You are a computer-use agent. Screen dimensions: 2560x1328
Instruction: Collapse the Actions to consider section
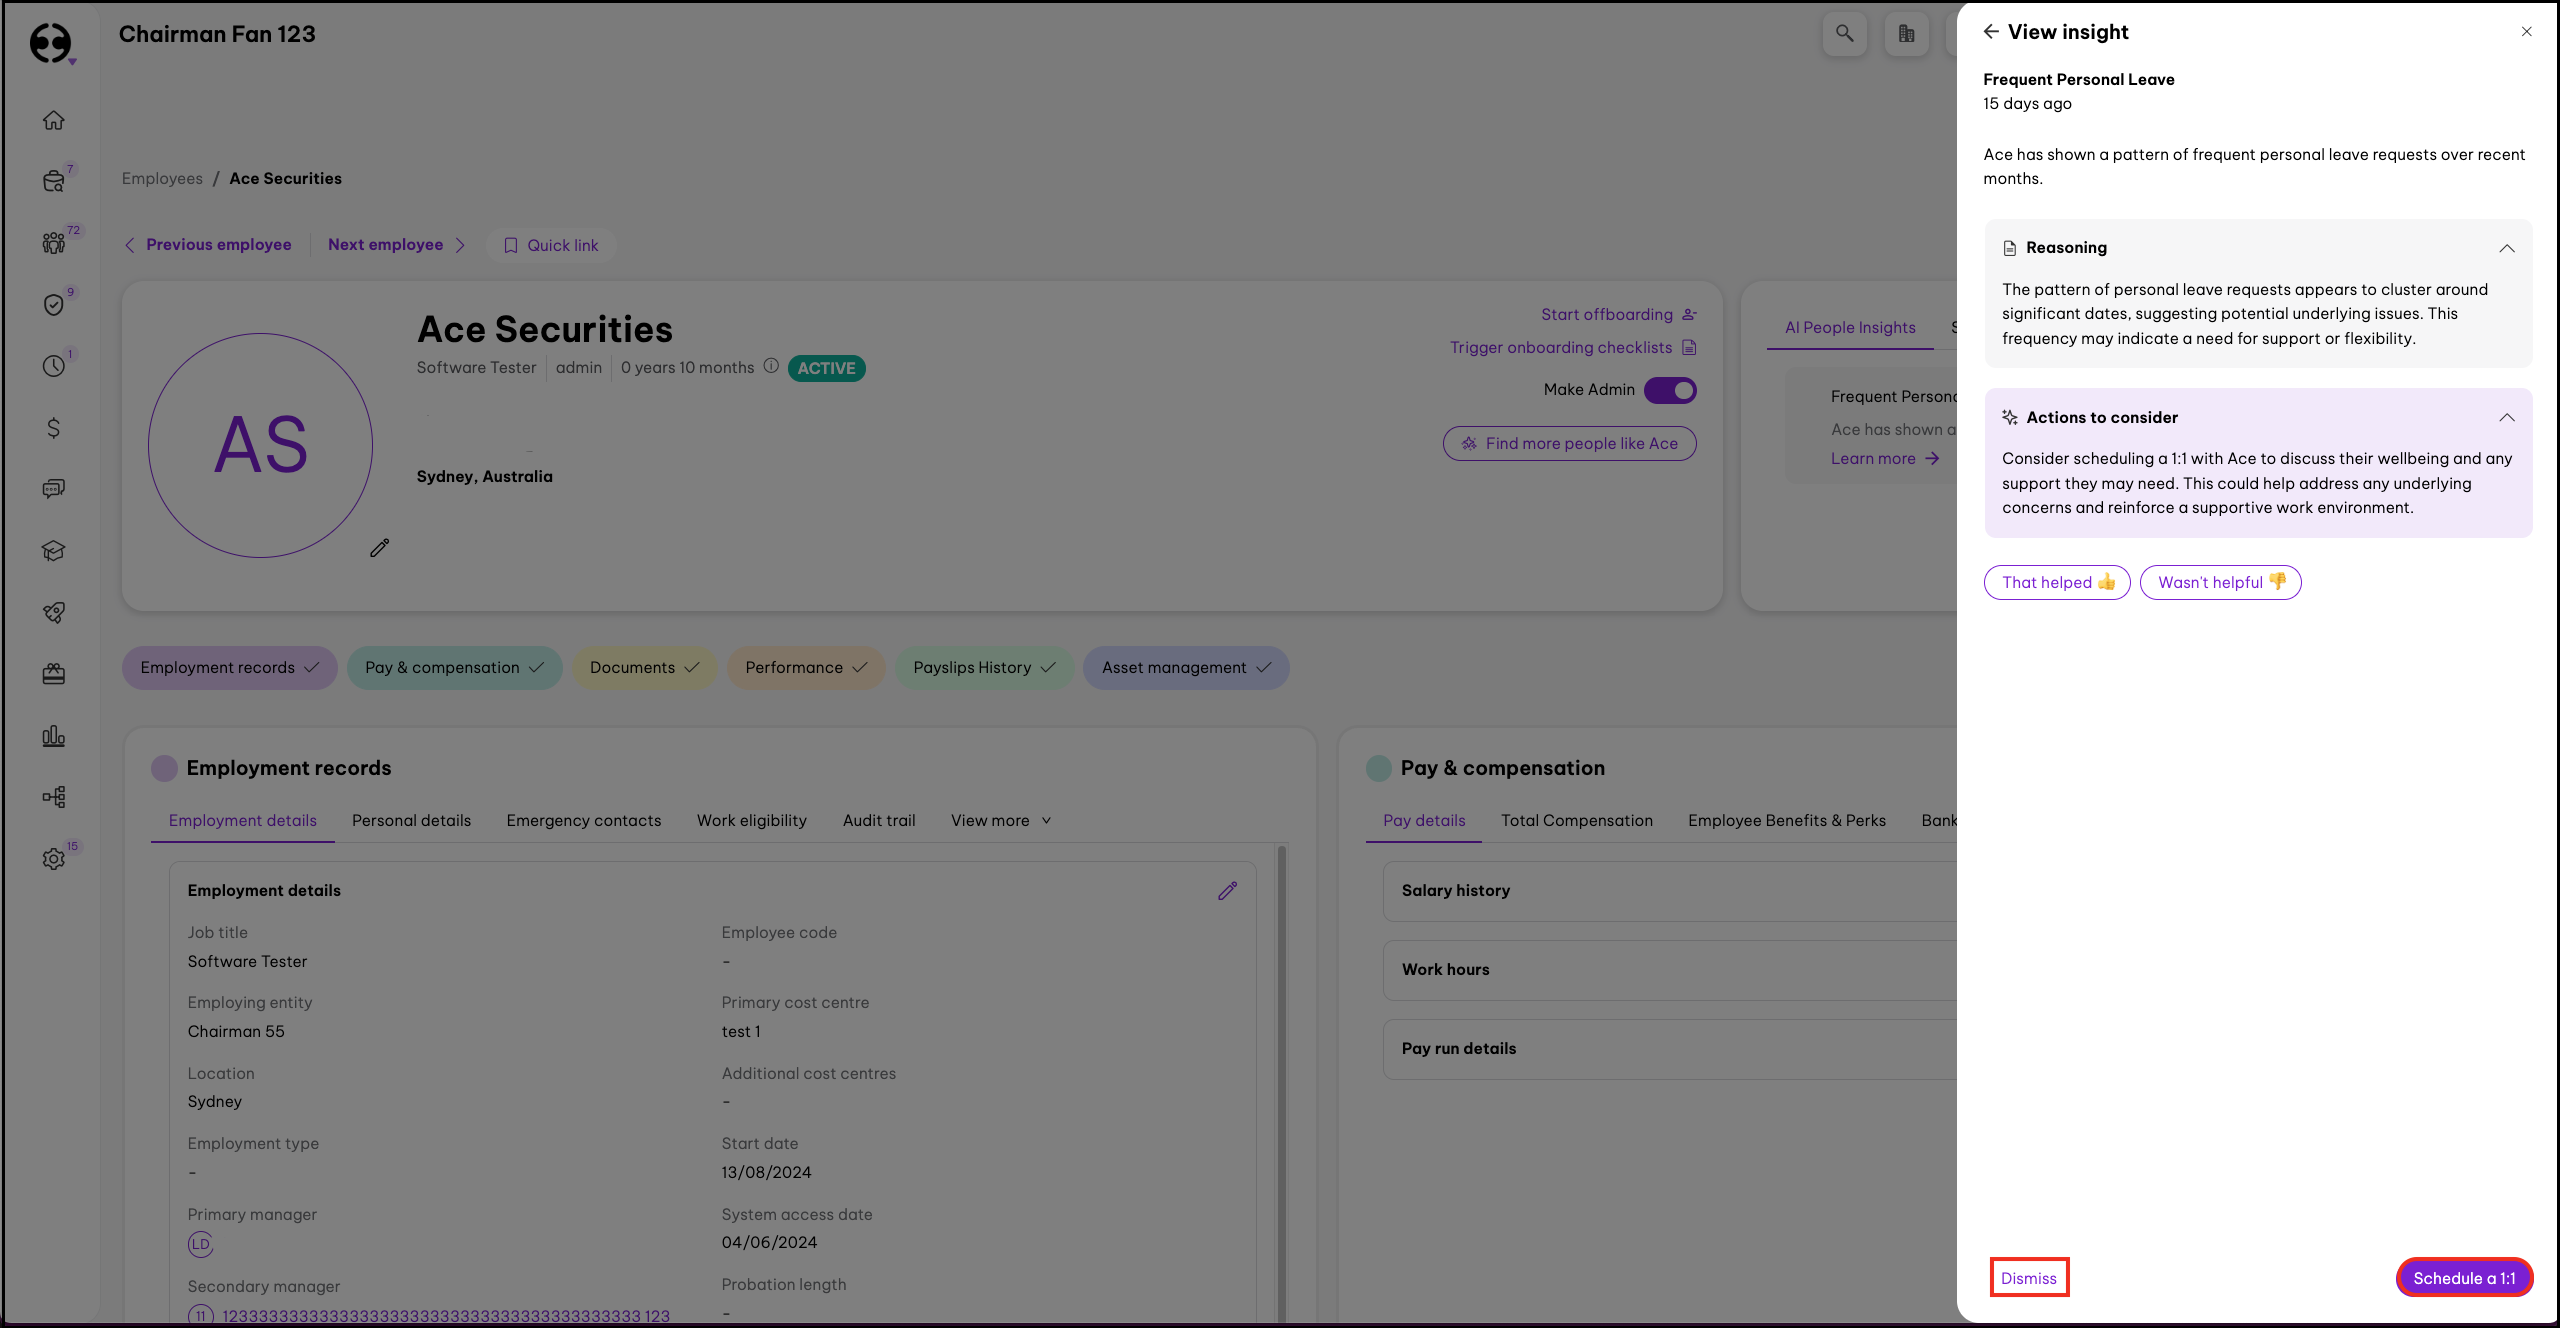click(2507, 418)
